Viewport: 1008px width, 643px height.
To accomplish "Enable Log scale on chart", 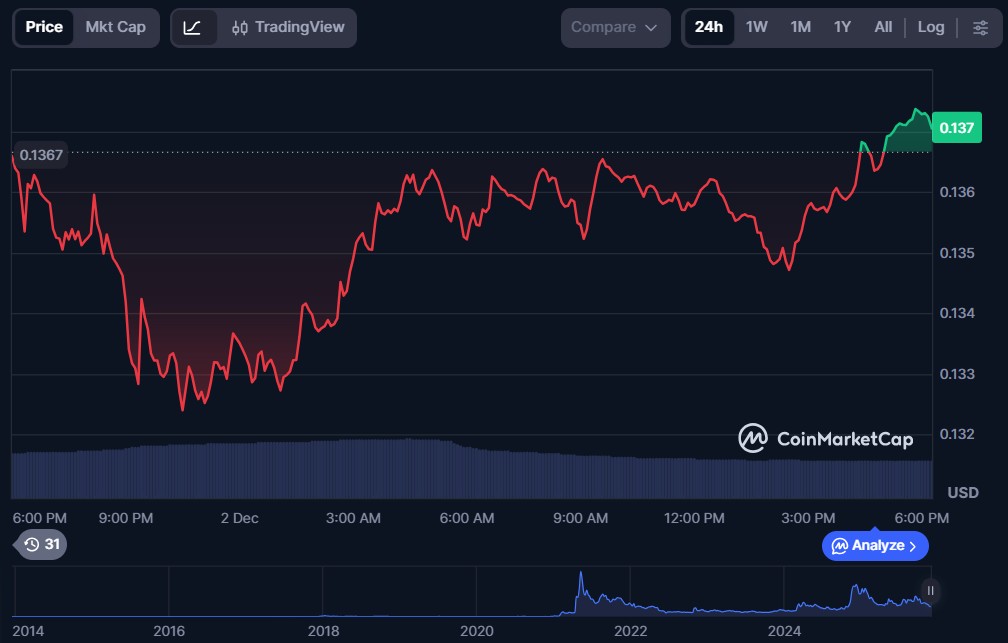I will point(930,27).
